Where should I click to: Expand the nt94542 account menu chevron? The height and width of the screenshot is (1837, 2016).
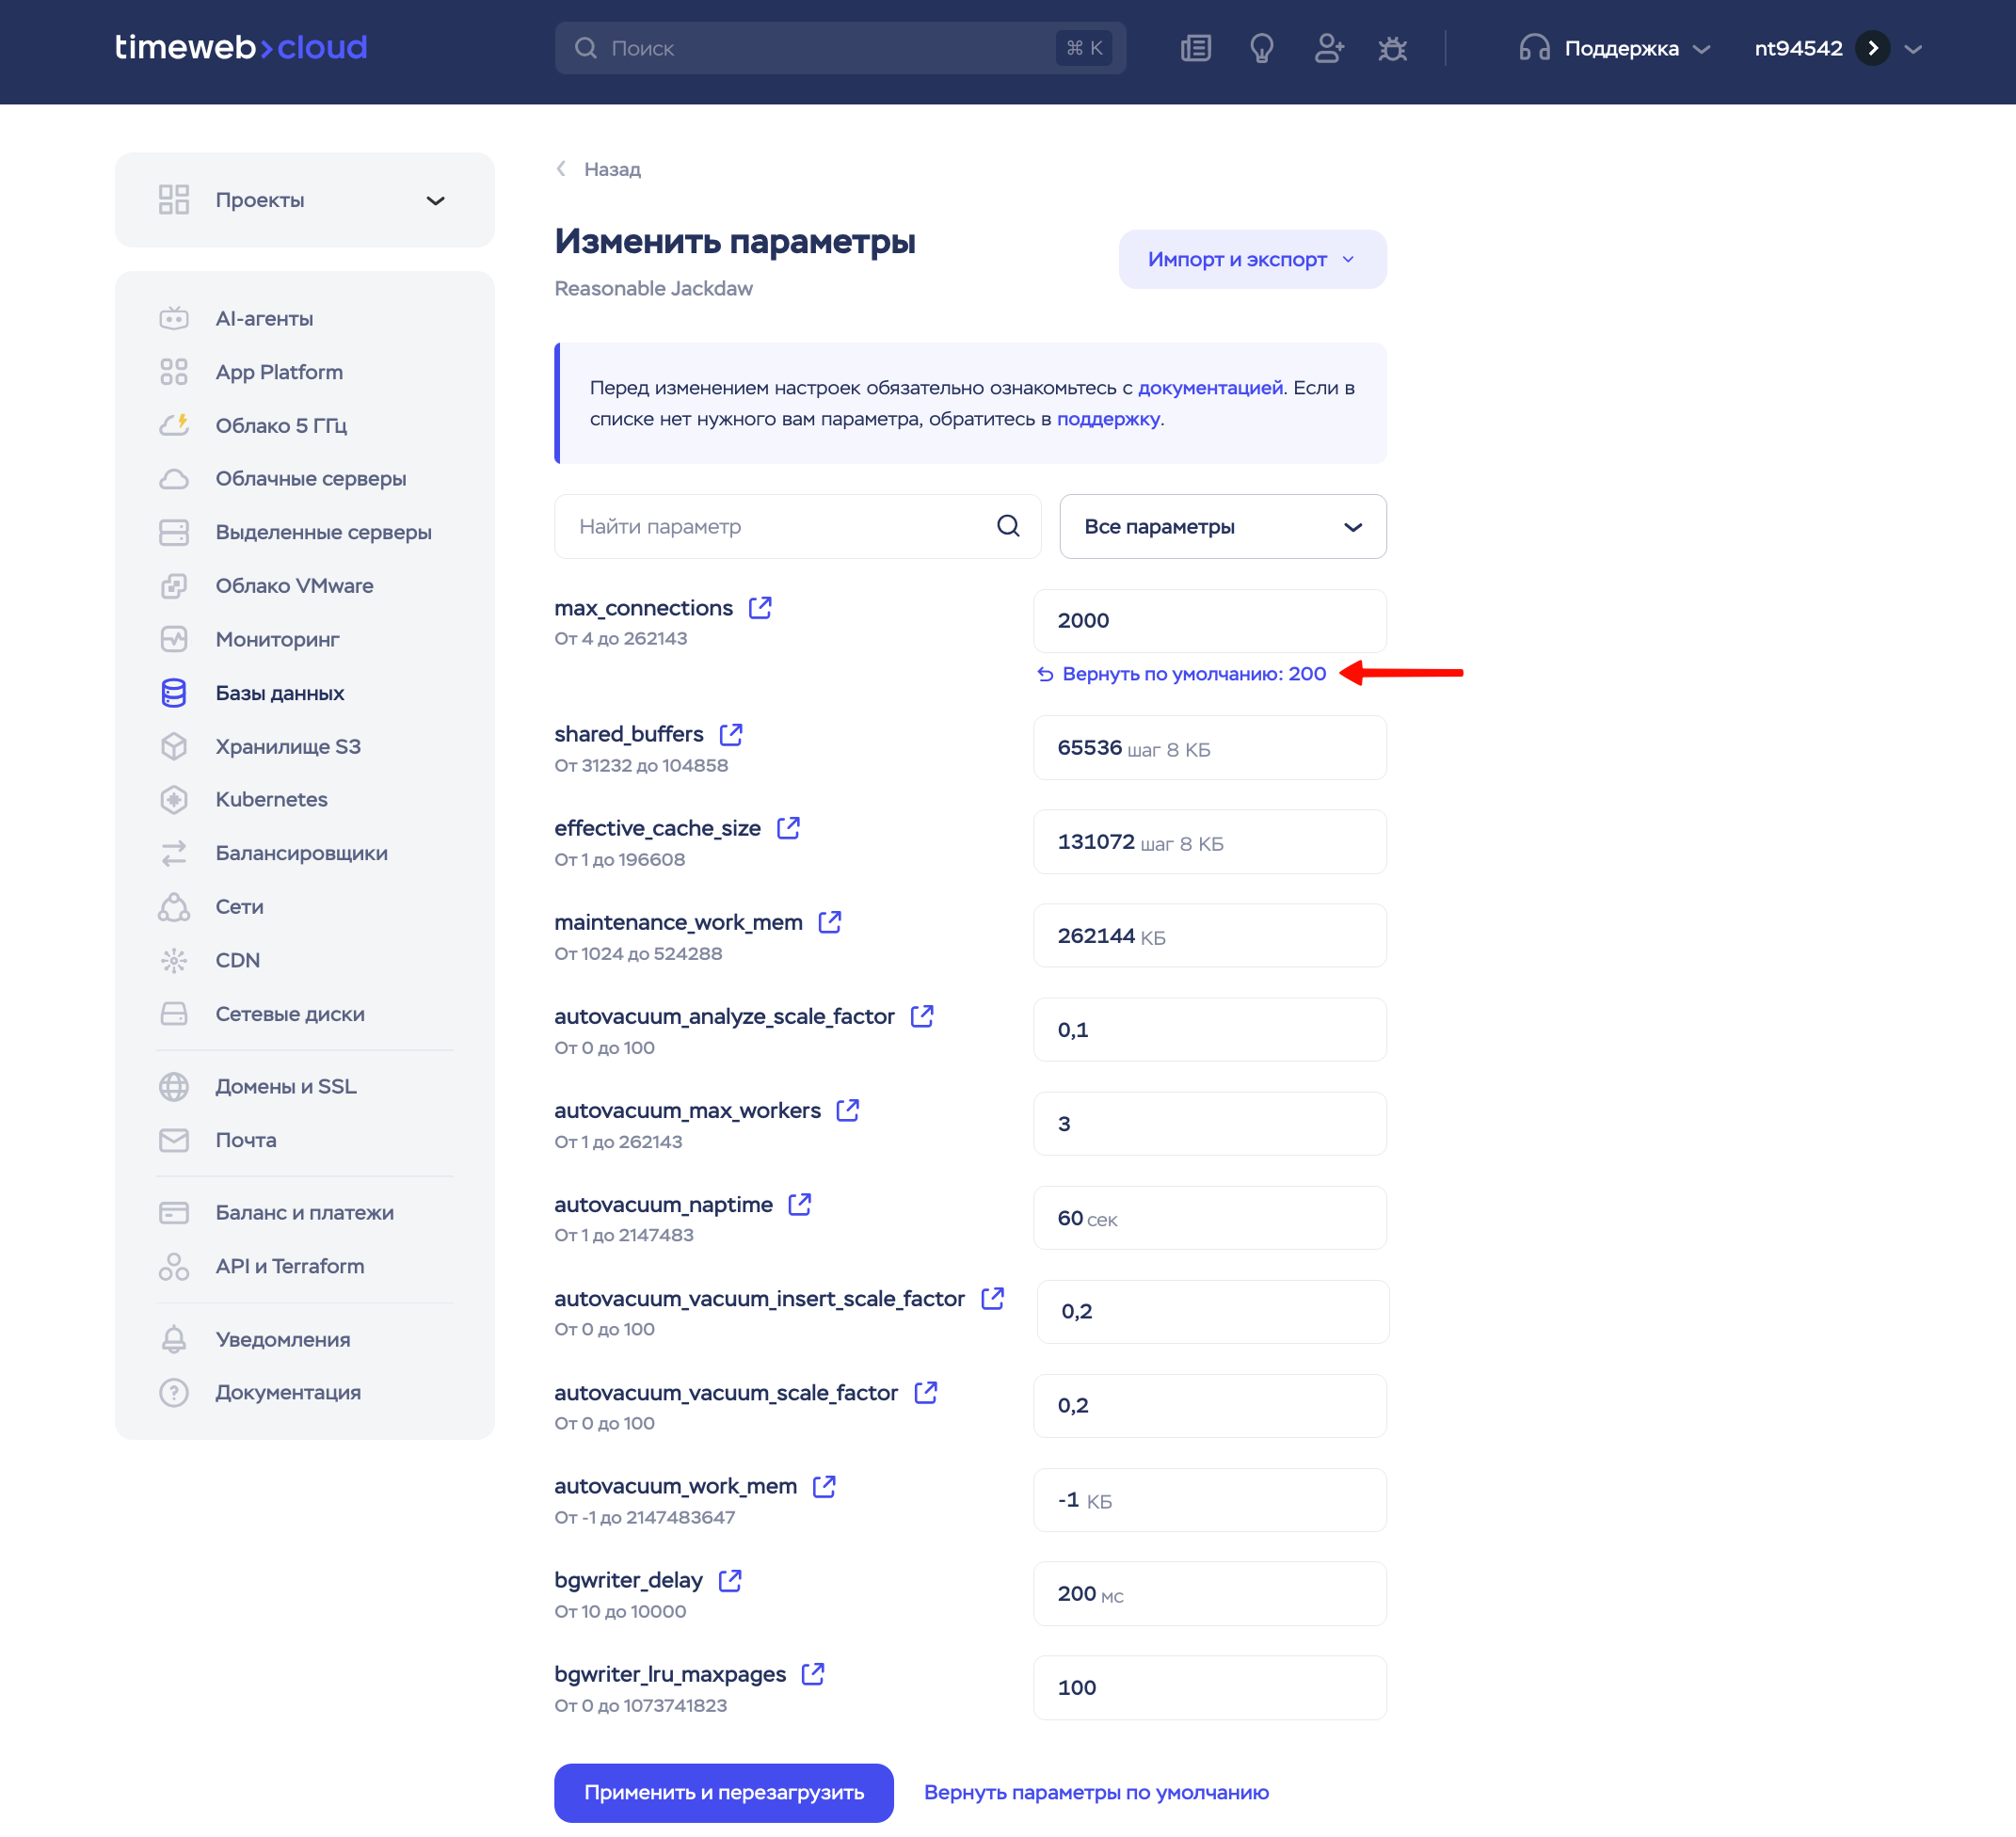point(1913,49)
